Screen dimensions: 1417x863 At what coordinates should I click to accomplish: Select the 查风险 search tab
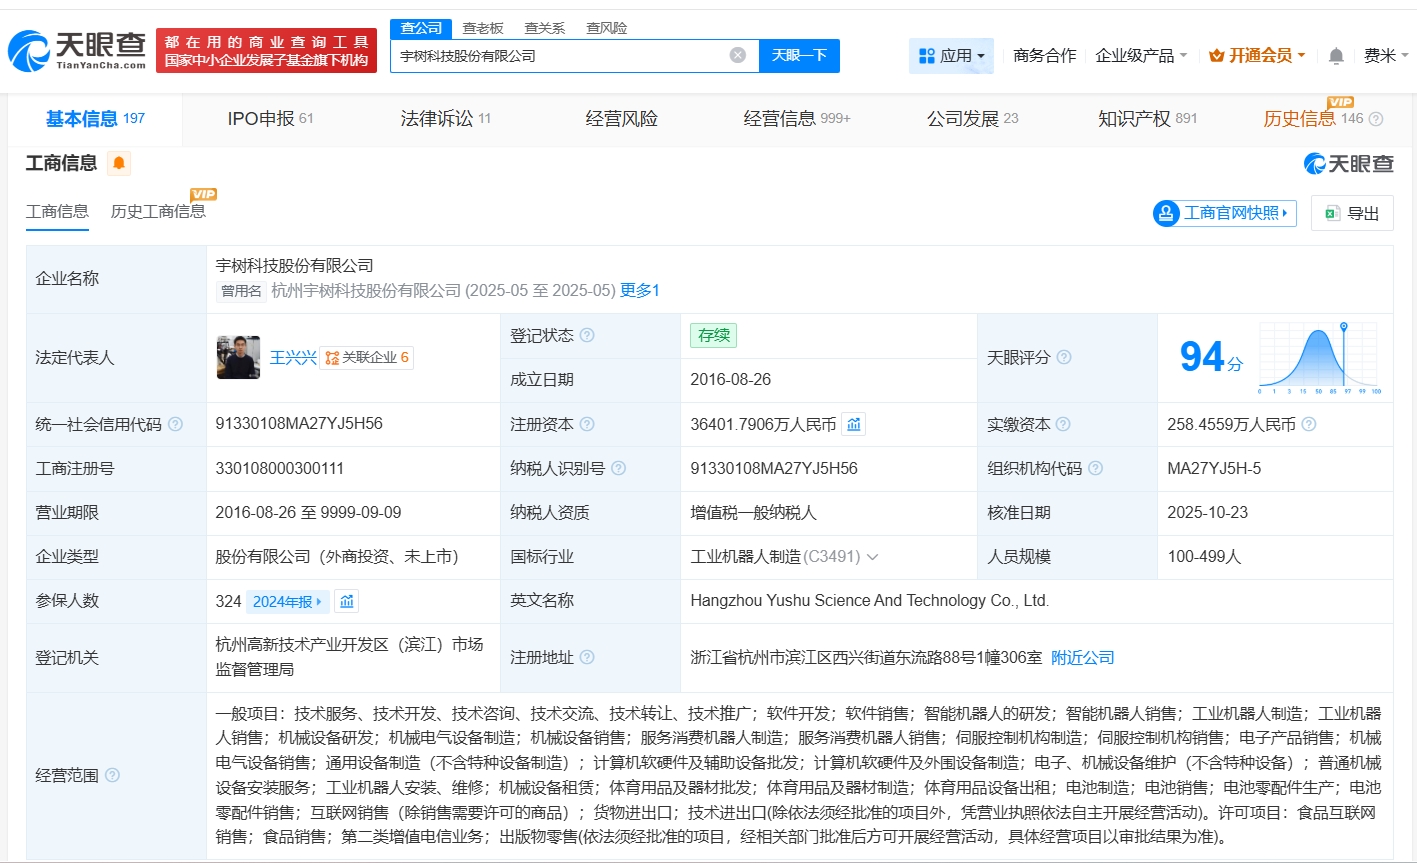click(607, 28)
